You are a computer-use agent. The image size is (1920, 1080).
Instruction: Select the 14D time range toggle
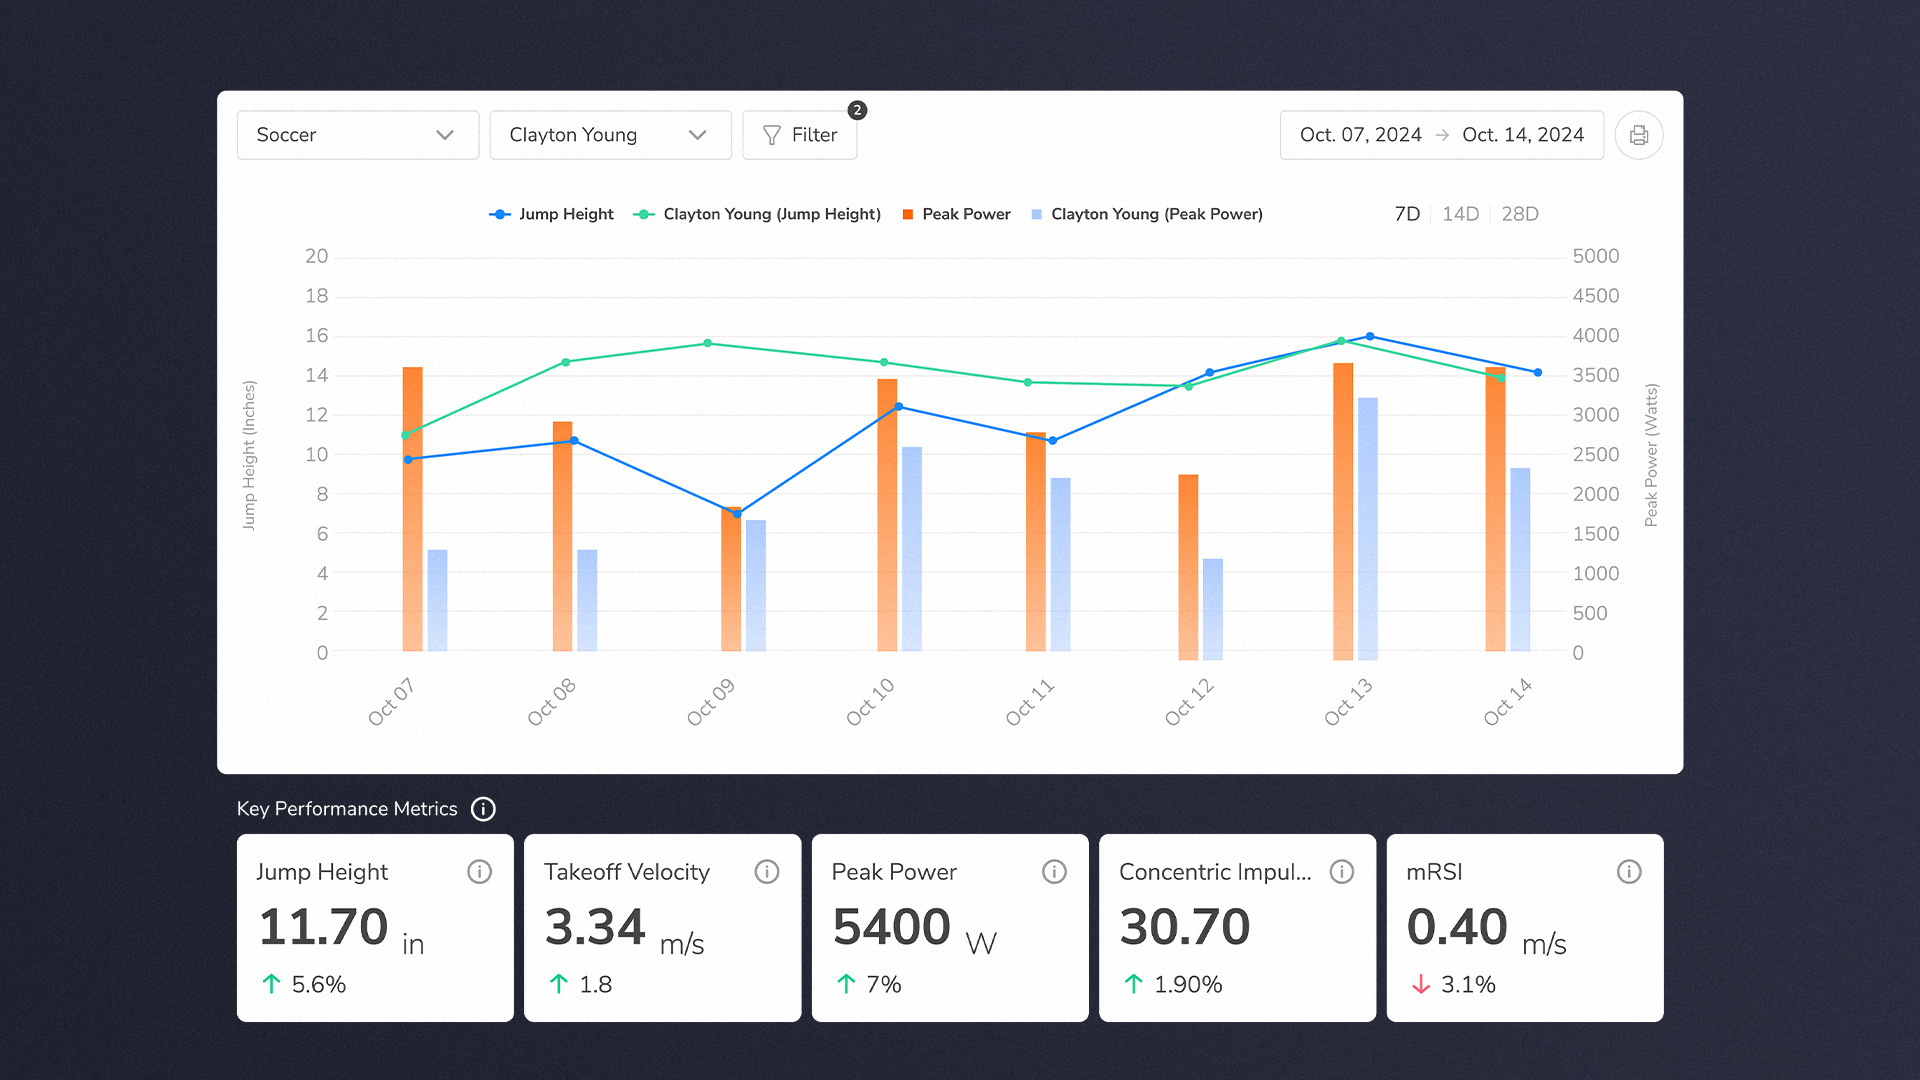click(1461, 214)
